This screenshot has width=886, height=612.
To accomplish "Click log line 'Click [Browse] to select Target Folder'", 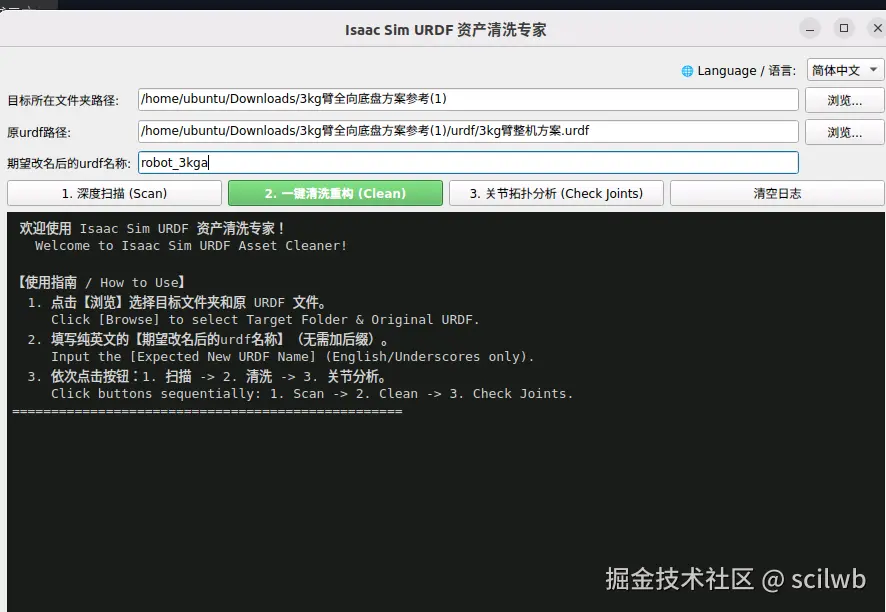I will pos(265,320).
